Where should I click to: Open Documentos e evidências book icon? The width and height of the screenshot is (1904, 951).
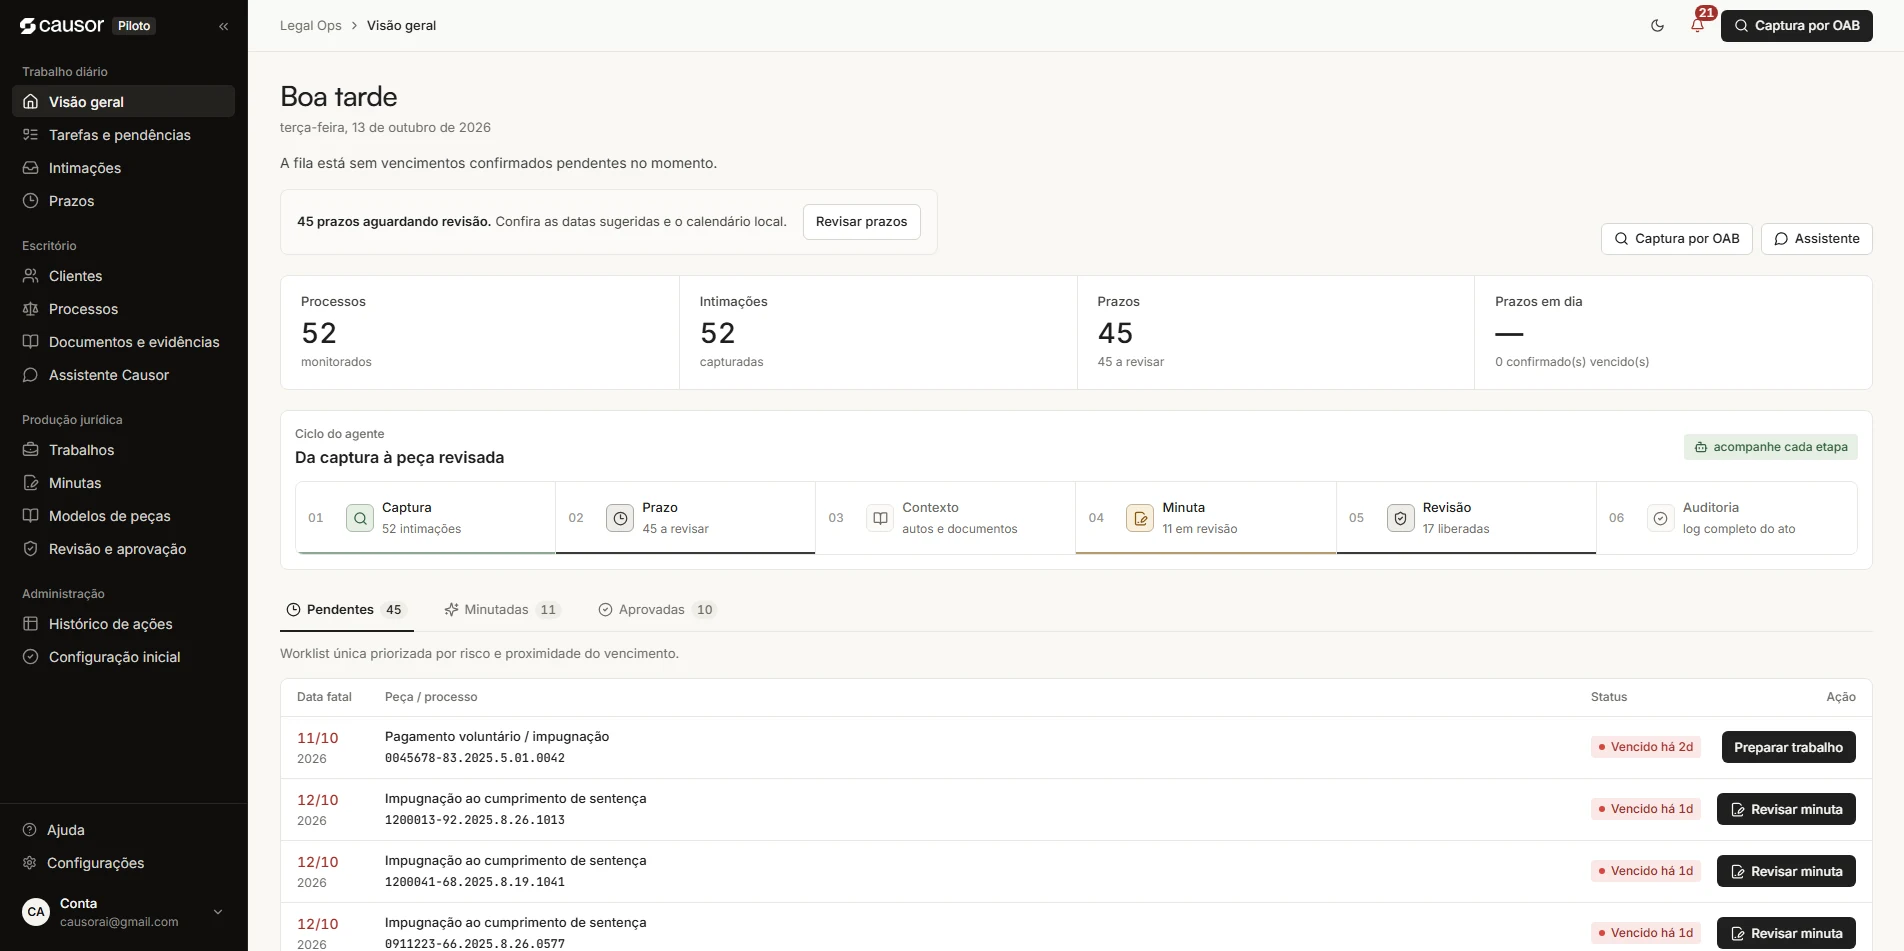pyautogui.click(x=31, y=341)
